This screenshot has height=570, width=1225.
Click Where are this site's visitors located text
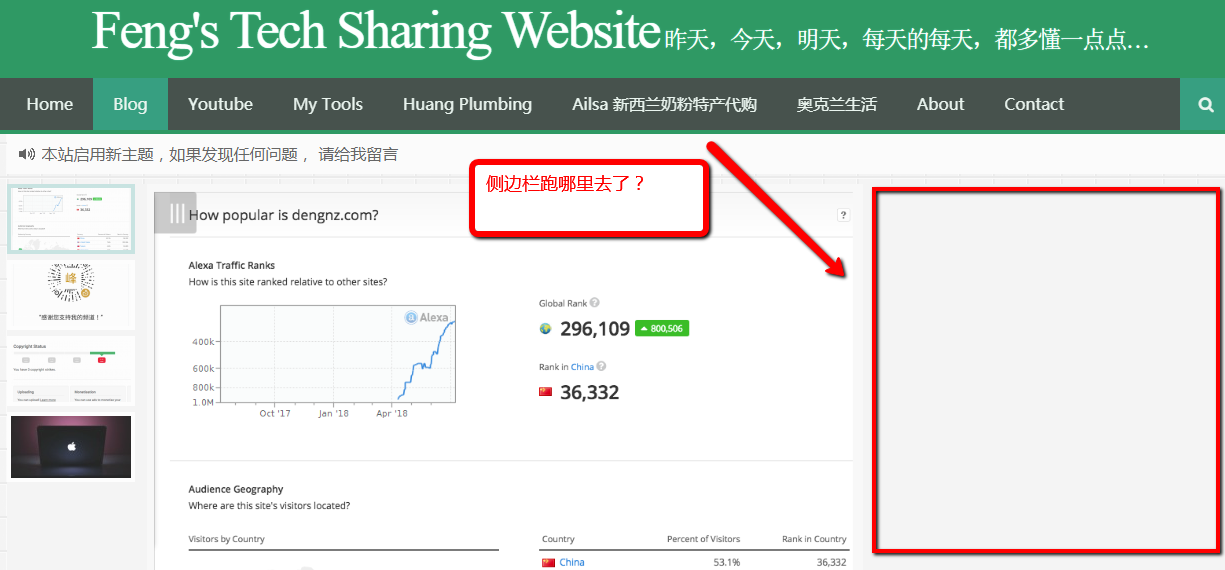click(269, 506)
